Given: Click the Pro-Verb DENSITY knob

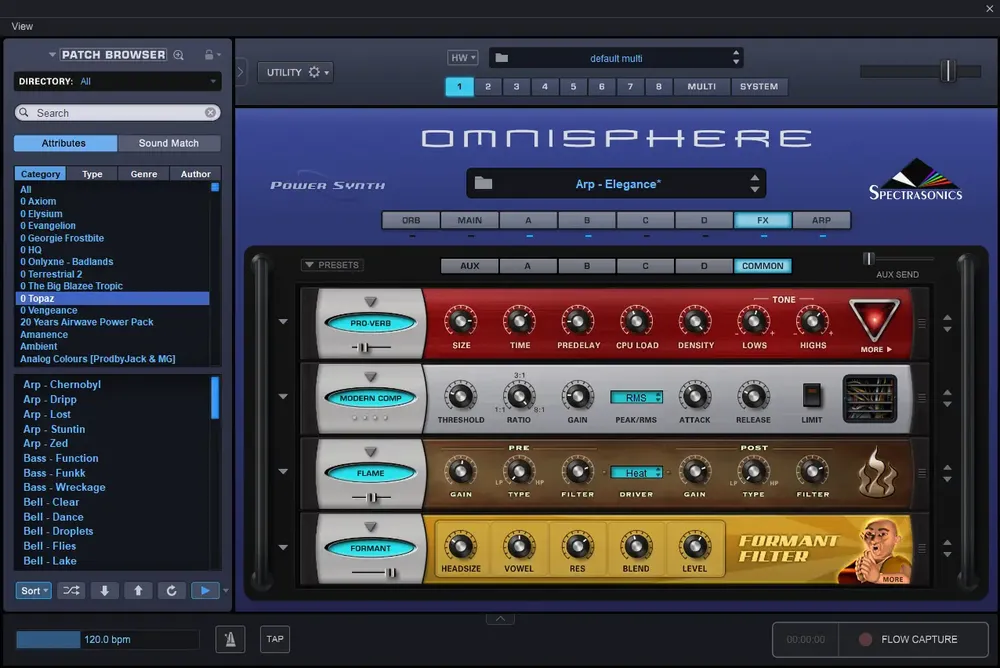Looking at the screenshot, I should (x=695, y=321).
